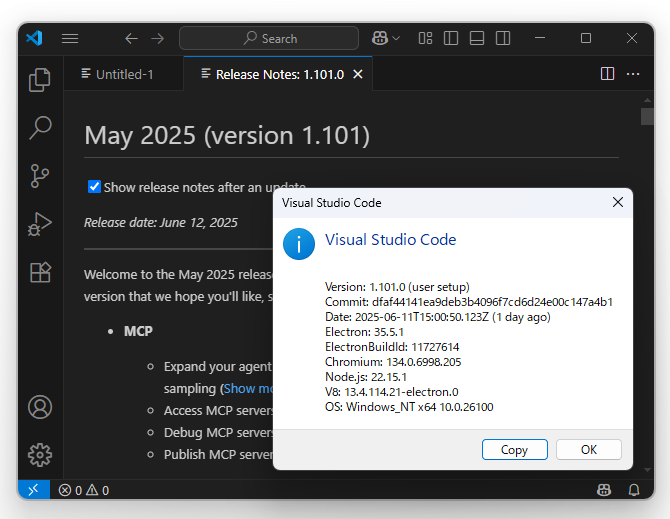This screenshot has height=519, width=670.
Task: Toggle the secondary side bar
Action: click(503, 38)
